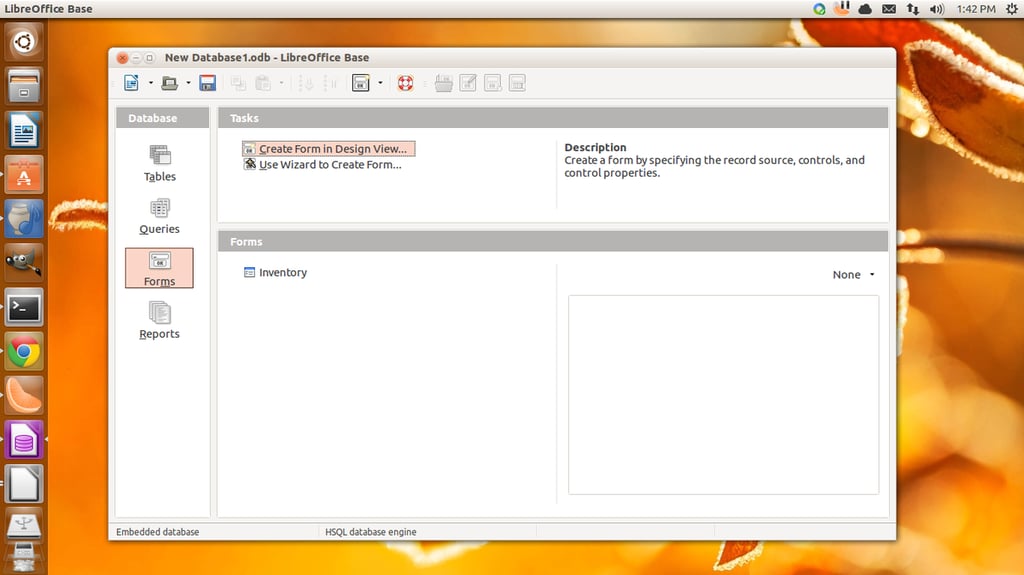The width and height of the screenshot is (1024, 575).
Task: Expand the Open recent files arrow
Action: pyautogui.click(x=188, y=83)
